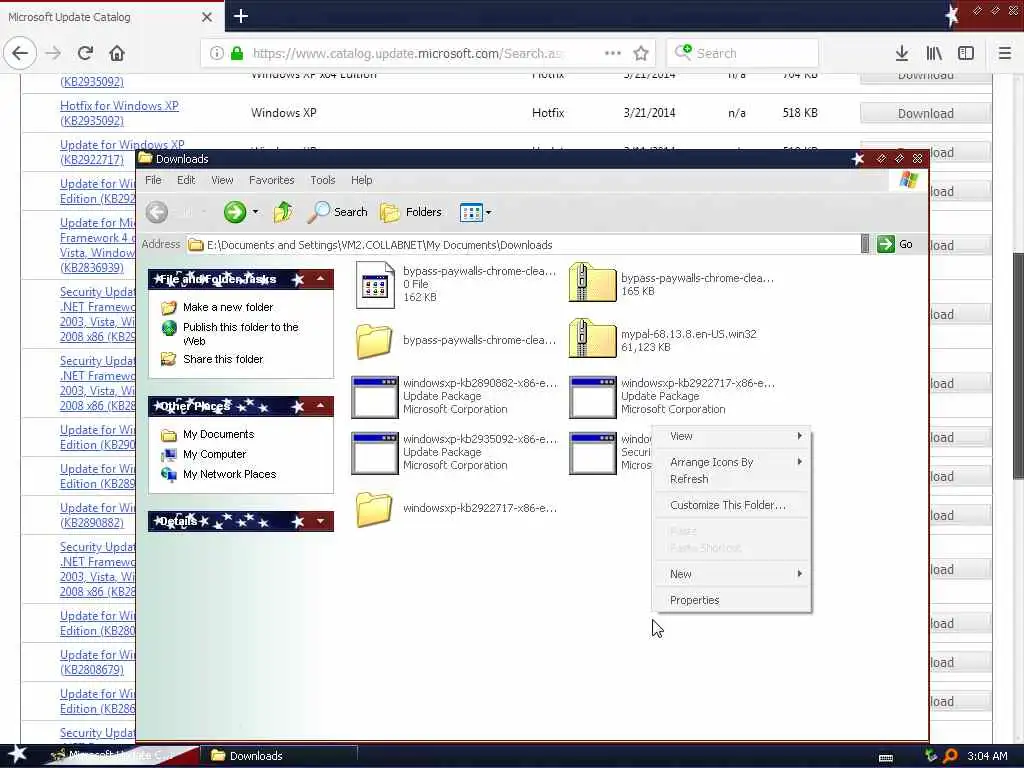1024x768 pixels.
Task: Select windowsxp-kb2890882 update package
Action: pos(455,396)
